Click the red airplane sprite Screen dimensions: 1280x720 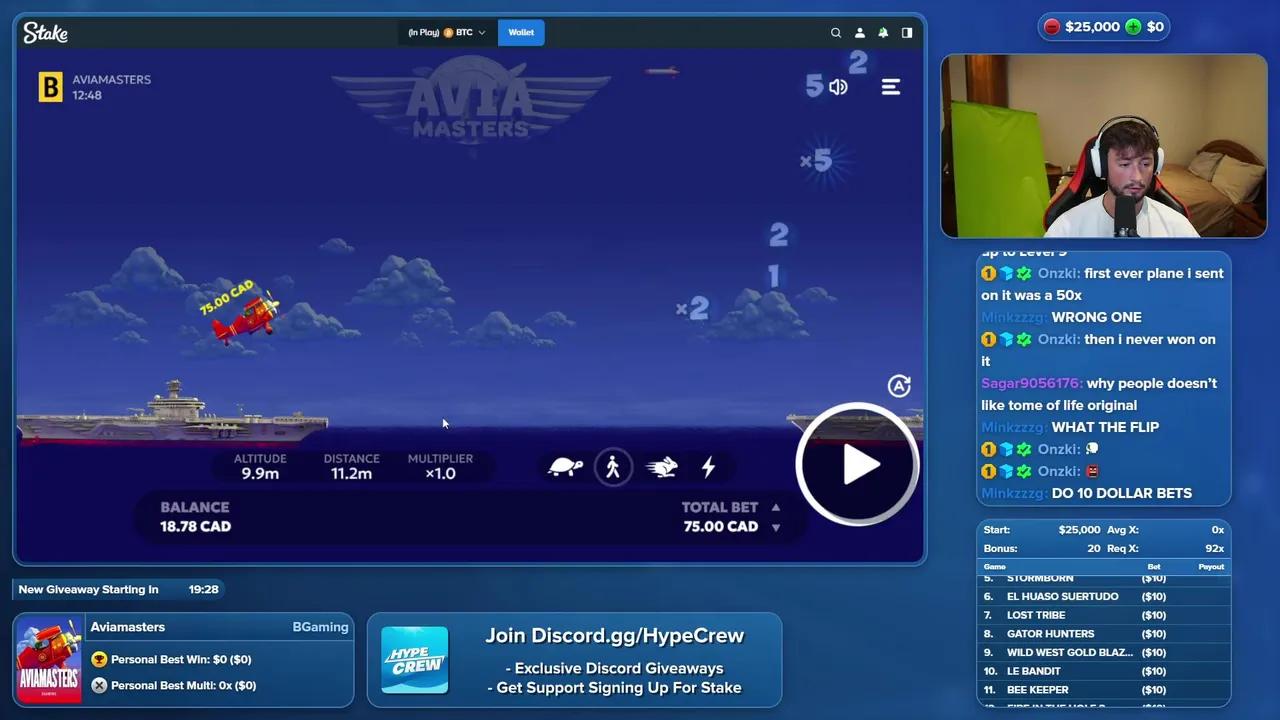[246, 318]
